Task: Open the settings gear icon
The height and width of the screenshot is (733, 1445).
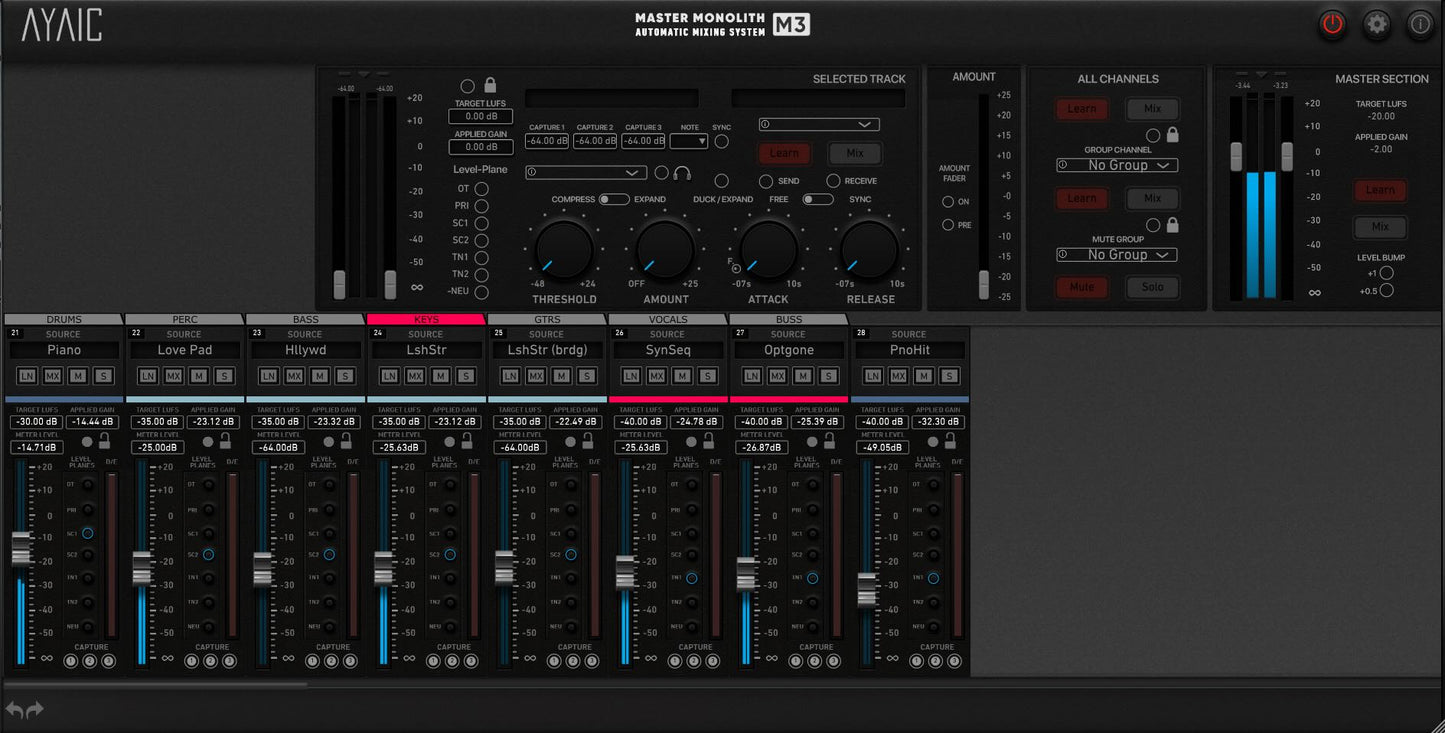Action: 1376,24
